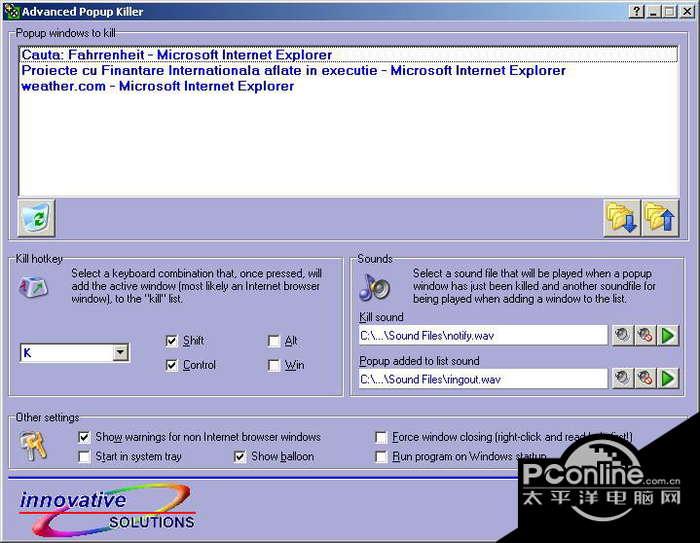
Task: Remove the Kill sound file
Action: 645,335
